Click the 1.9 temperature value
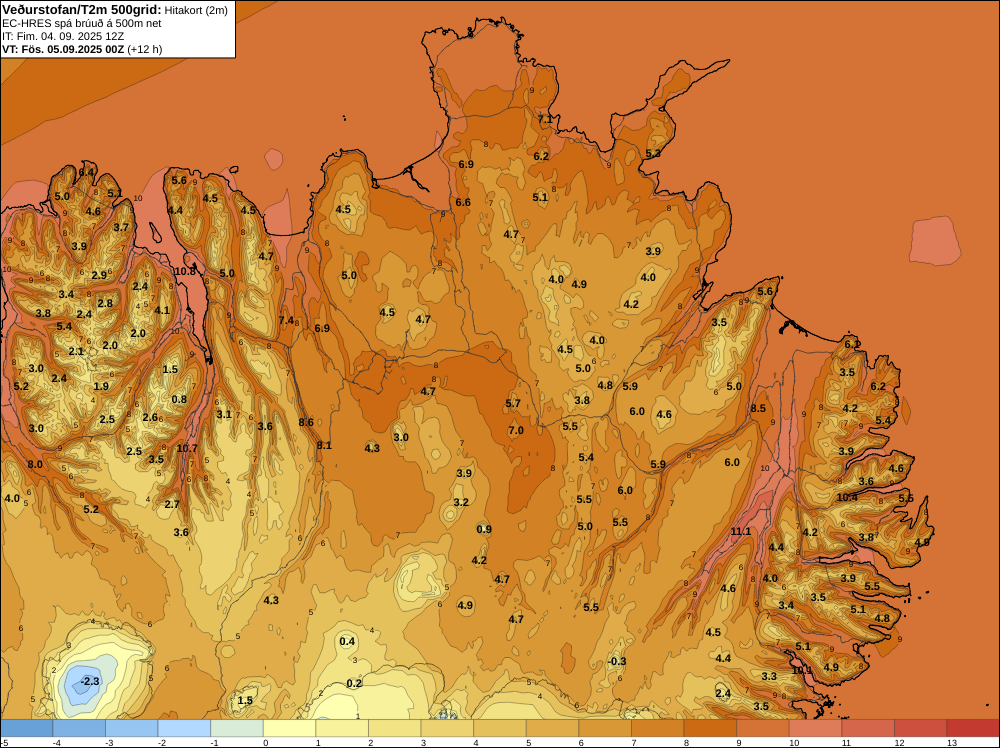The image size is (1000, 748). point(101,386)
